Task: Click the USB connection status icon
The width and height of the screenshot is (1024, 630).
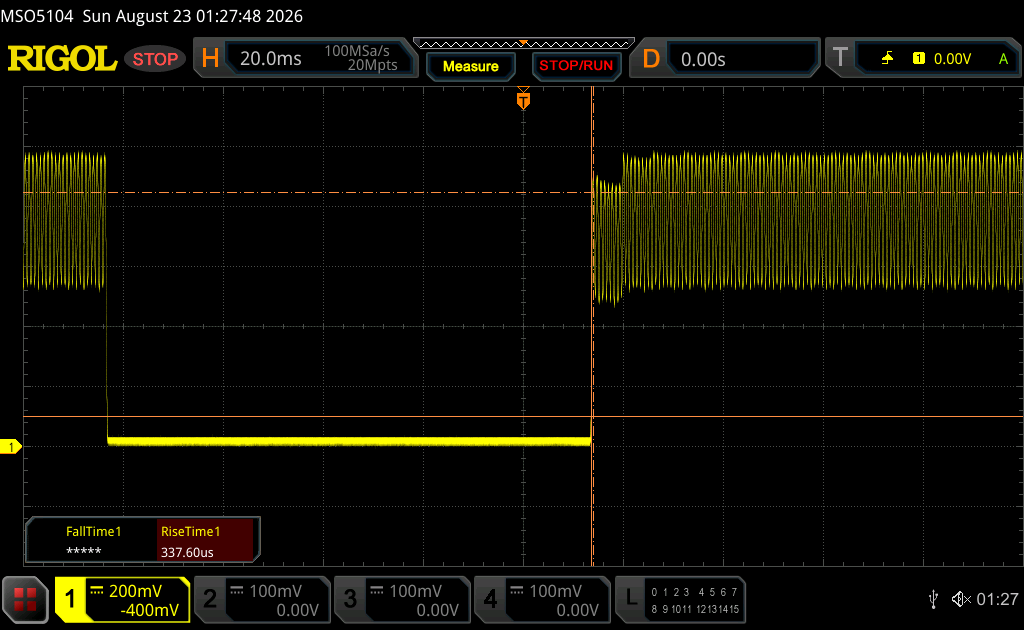Action: point(933,599)
